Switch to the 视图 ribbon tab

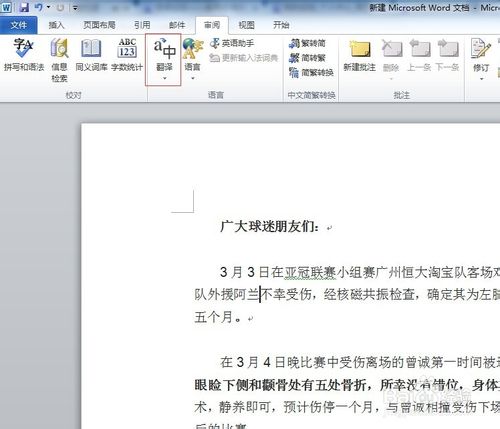(x=246, y=25)
